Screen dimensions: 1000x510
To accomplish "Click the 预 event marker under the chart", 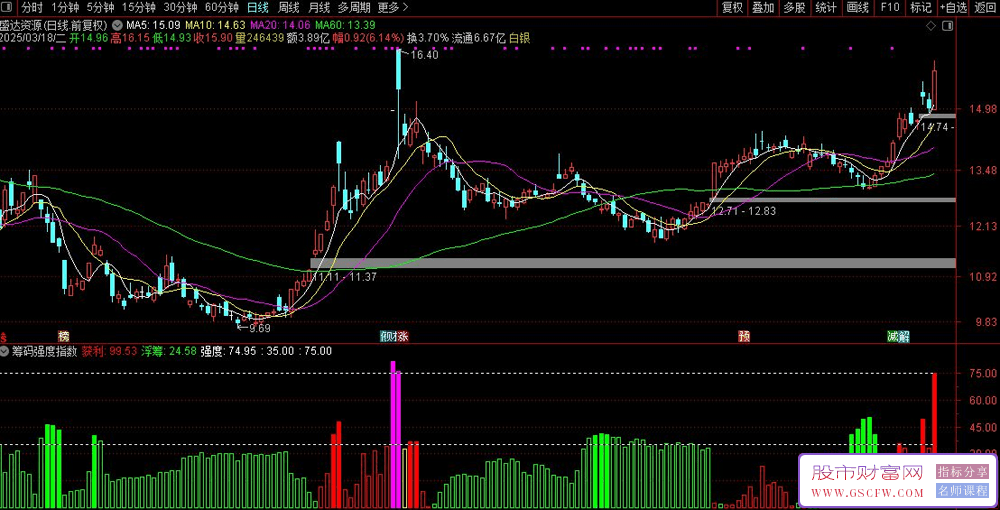I will 744,337.
